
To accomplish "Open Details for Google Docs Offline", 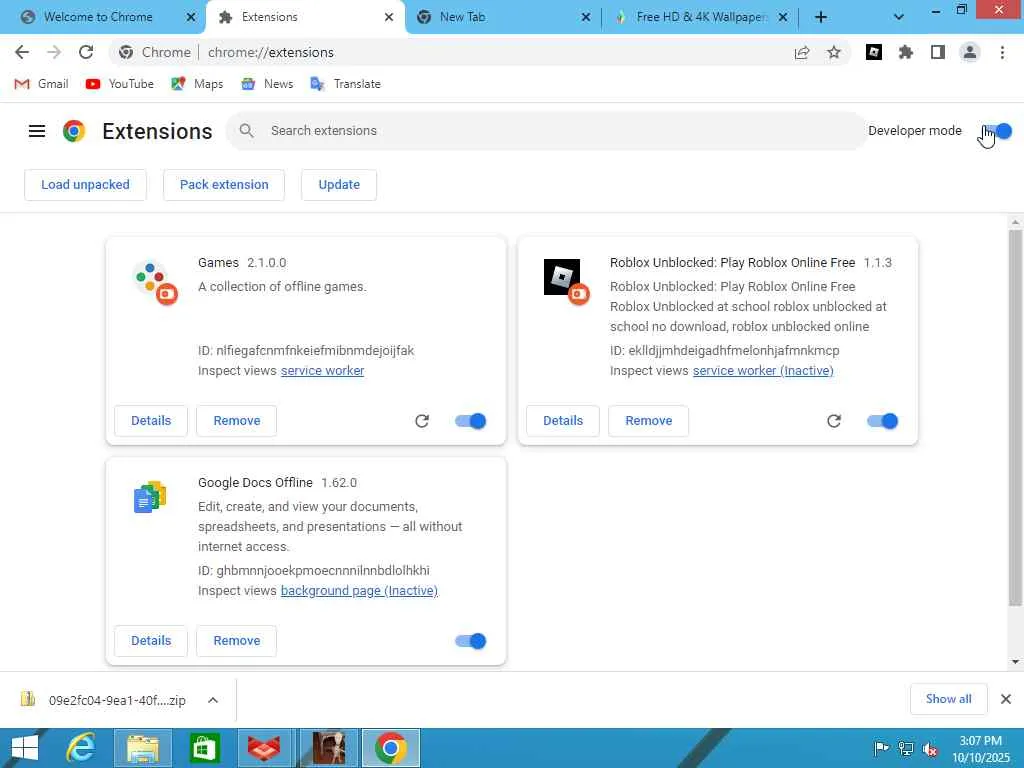I will click(151, 641).
